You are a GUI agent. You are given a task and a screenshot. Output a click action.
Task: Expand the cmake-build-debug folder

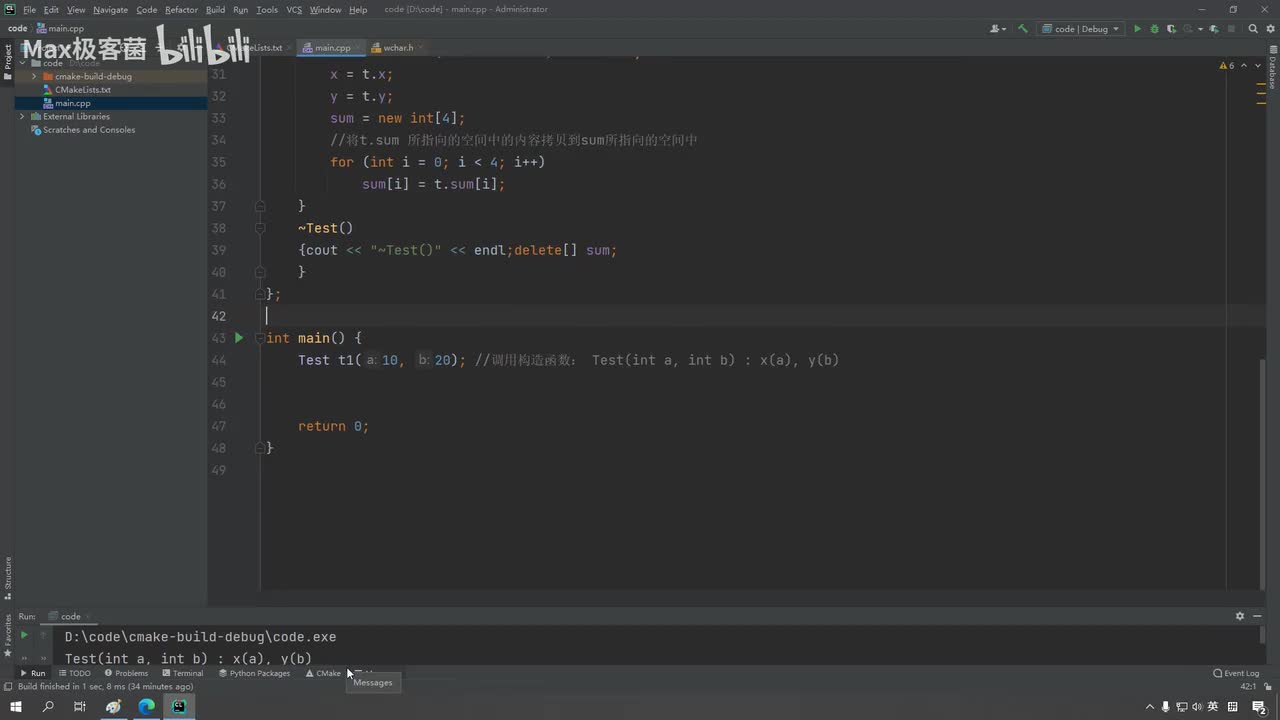(35, 76)
